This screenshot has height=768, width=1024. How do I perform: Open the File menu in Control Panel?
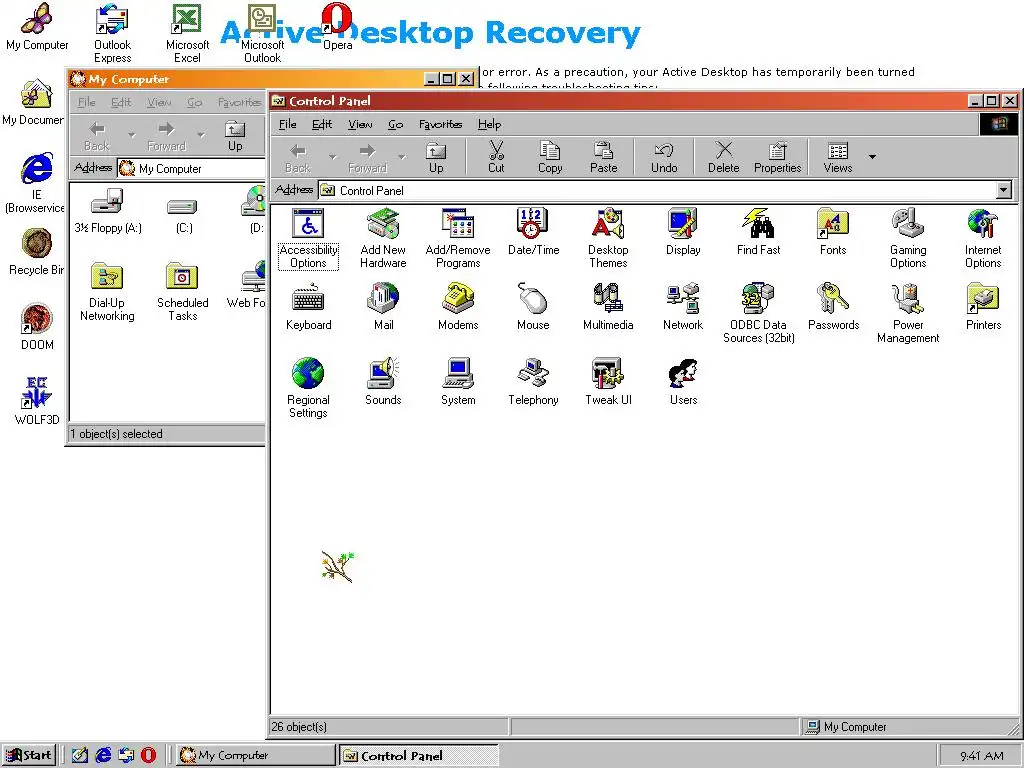pos(287,124)
